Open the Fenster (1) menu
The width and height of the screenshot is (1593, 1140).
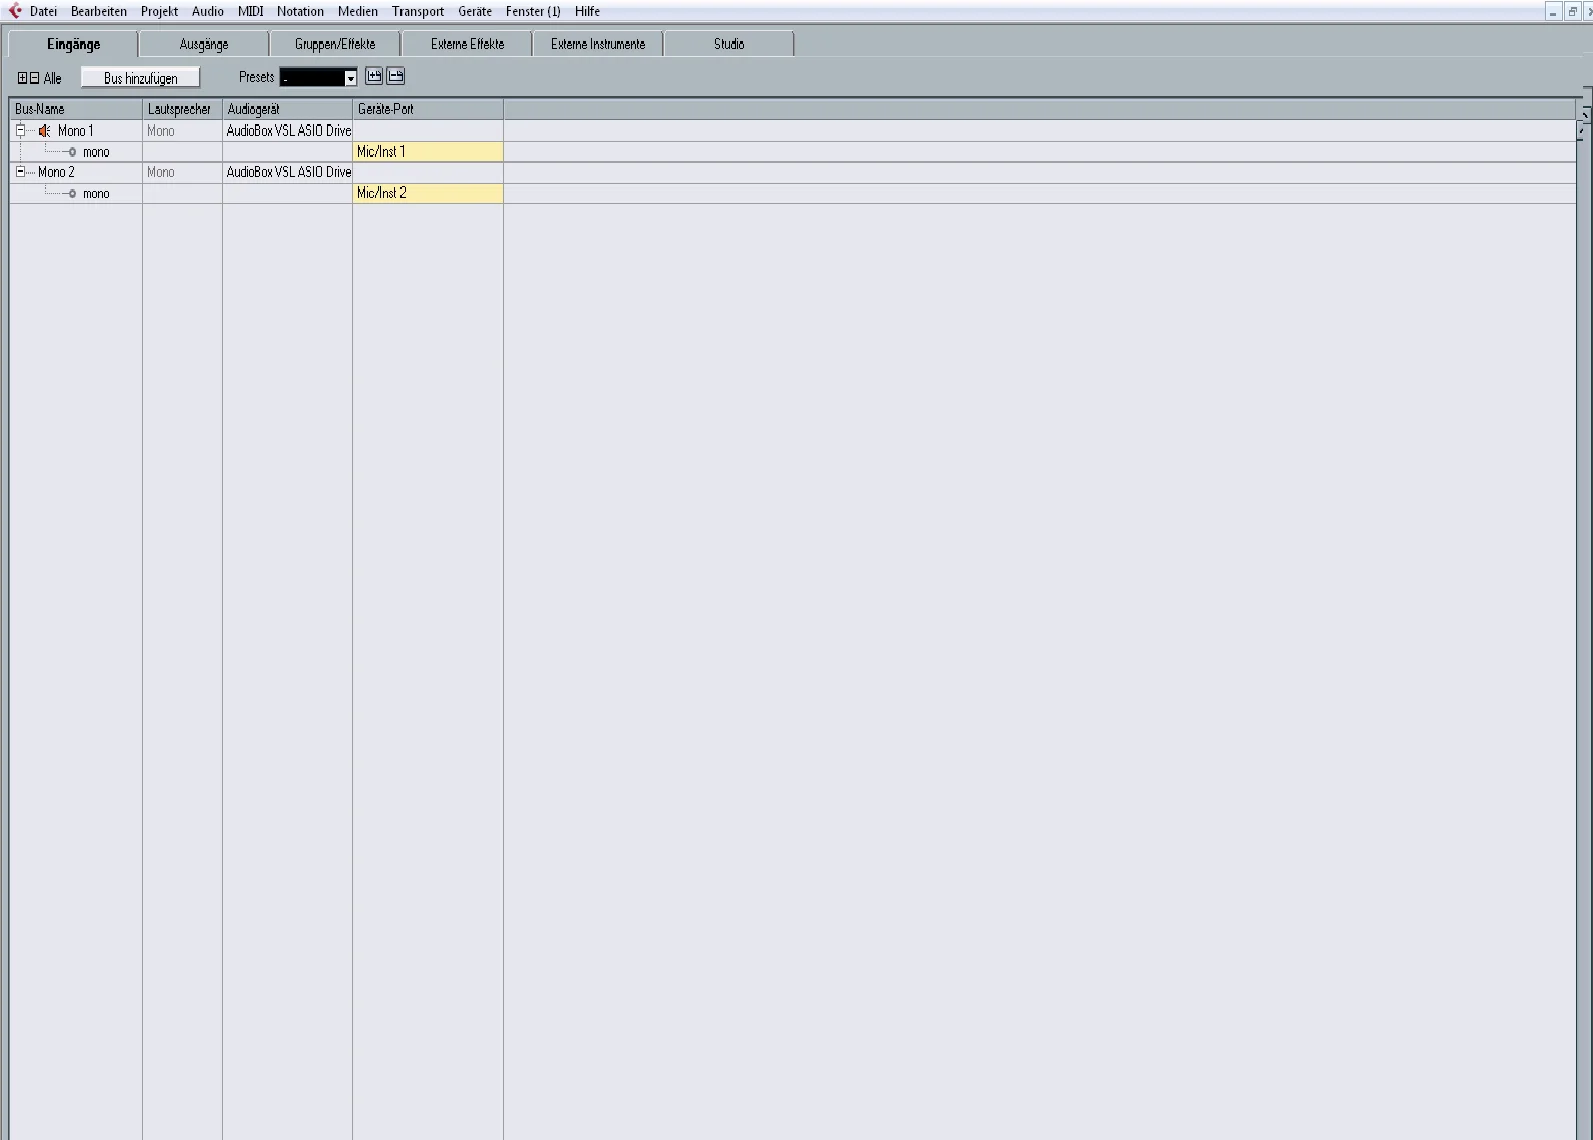tap(533, 11)
